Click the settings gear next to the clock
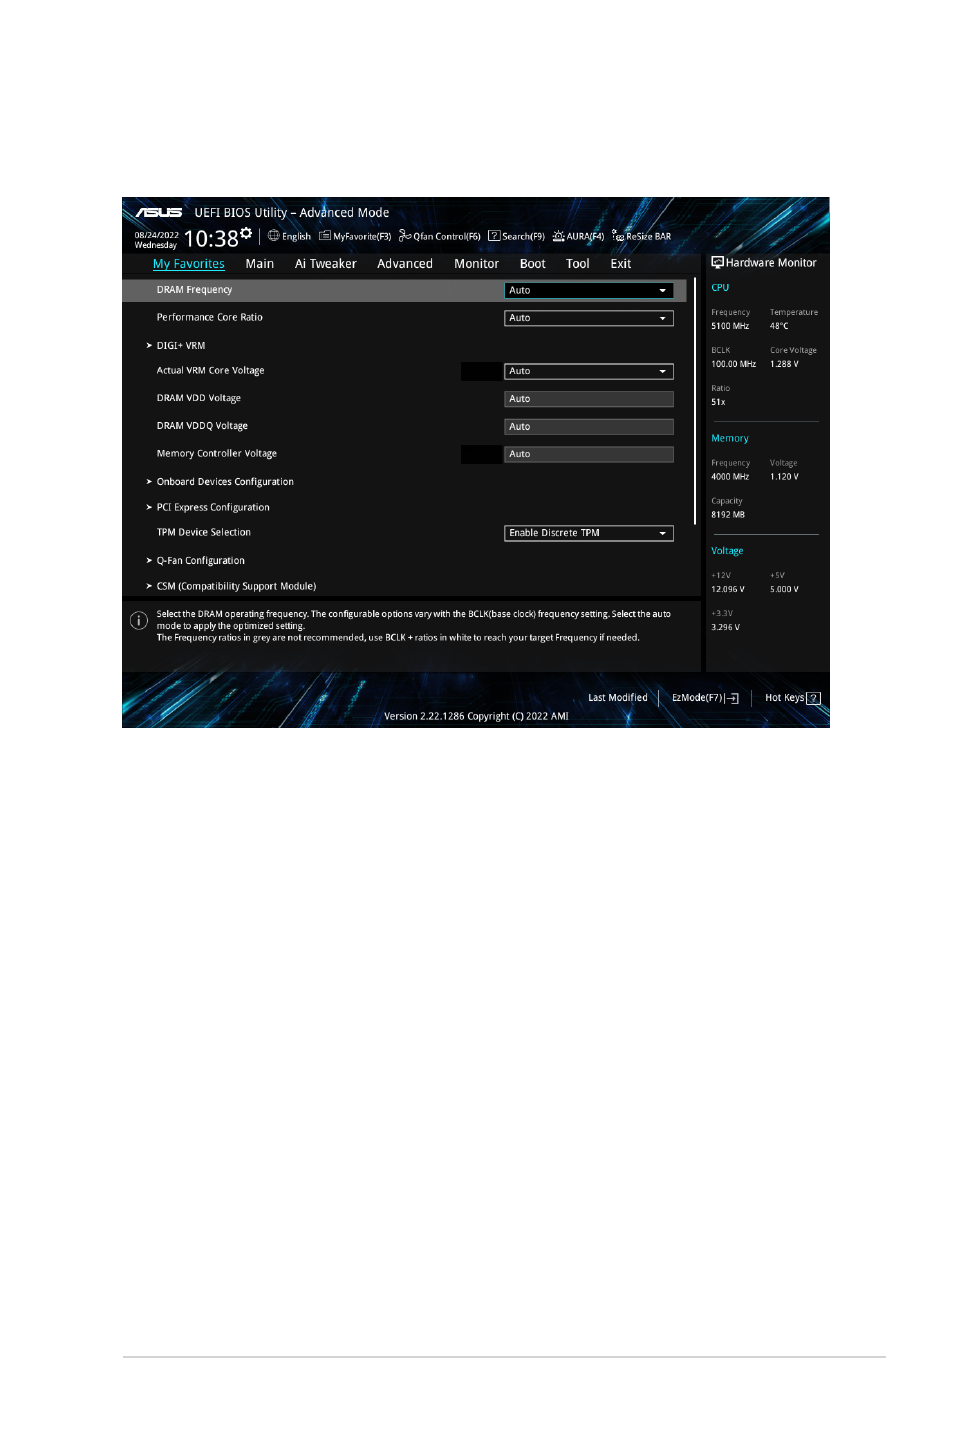 [246, 233]
